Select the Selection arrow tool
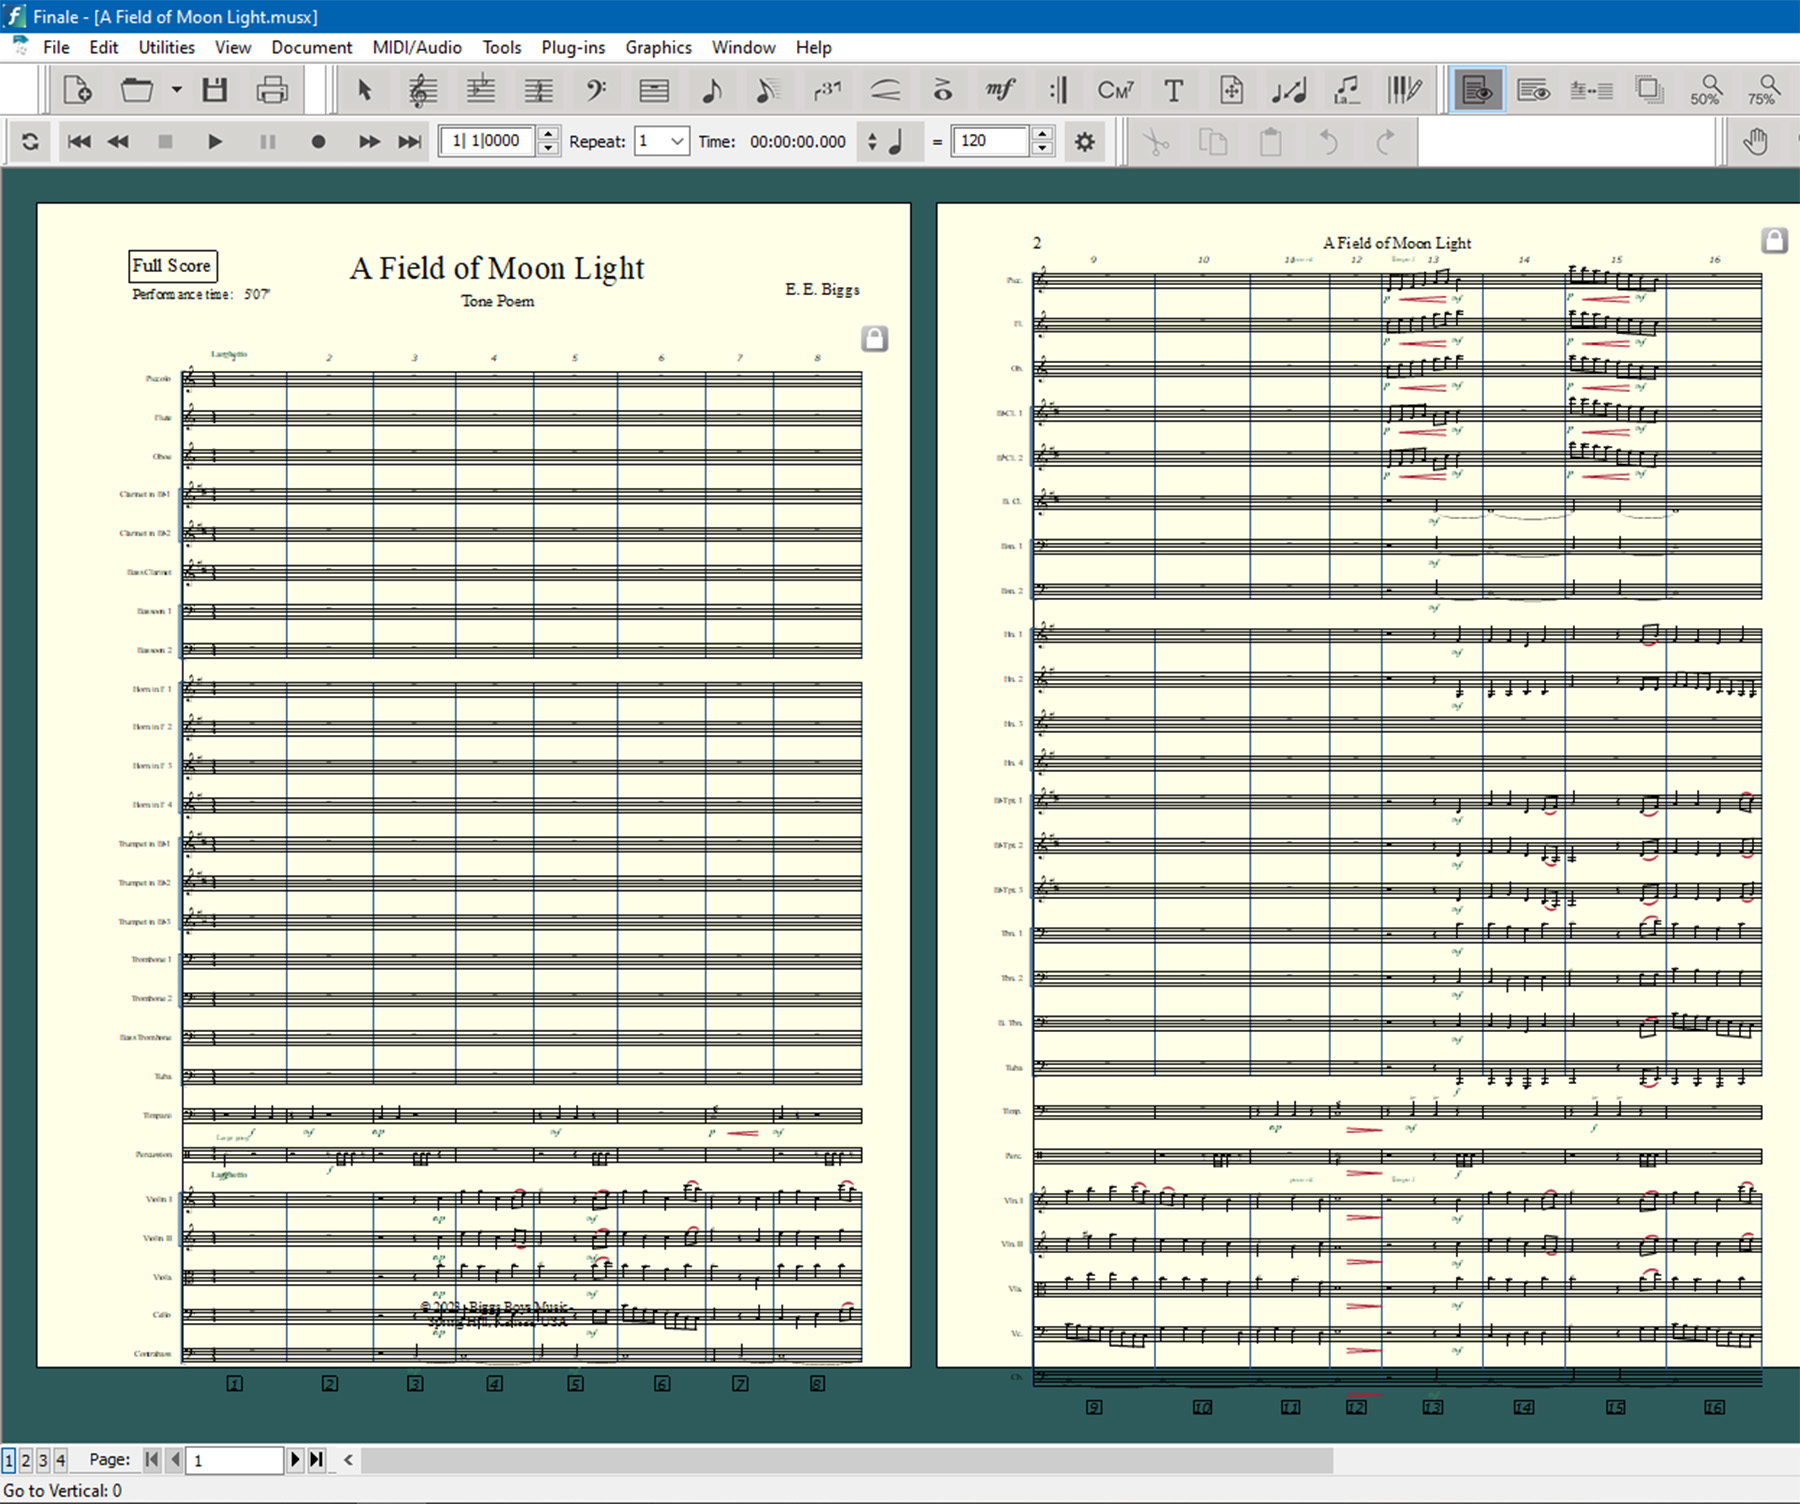 [x=364, y=91]
